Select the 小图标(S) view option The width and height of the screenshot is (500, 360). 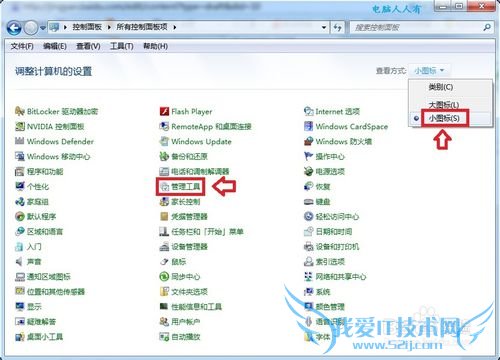click(445, 118)
